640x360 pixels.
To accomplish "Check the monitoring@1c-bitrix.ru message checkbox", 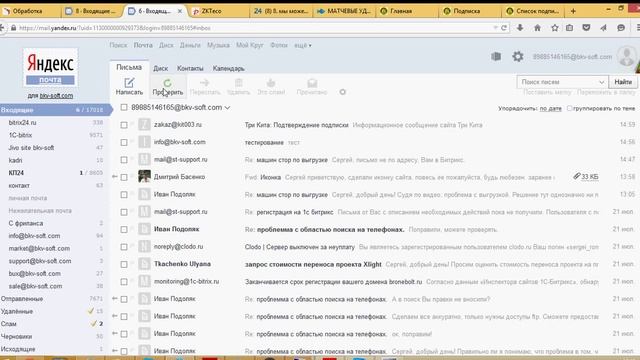I will tap(124, 282).
